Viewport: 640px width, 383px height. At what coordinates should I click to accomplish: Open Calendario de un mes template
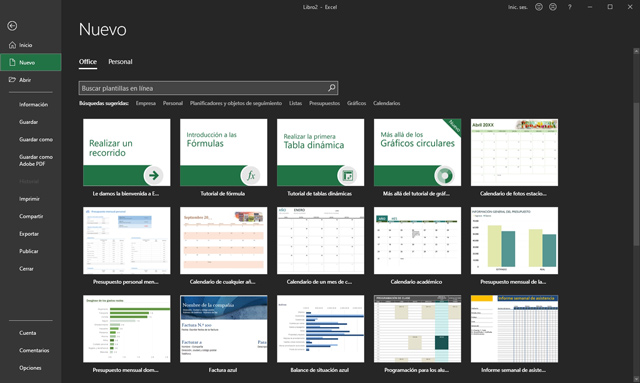tap(320, 240)
